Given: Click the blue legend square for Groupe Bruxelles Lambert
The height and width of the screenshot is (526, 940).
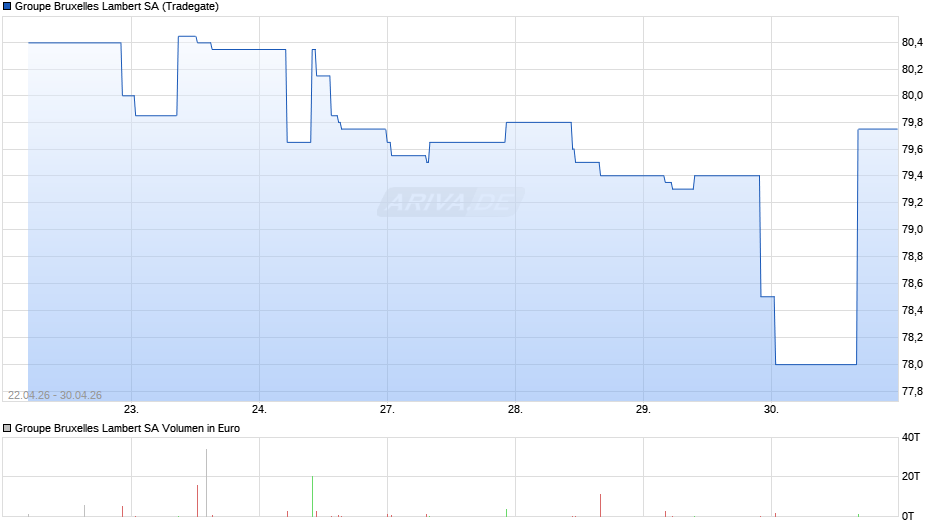Looking at the screenshot, I should [7, 7].
